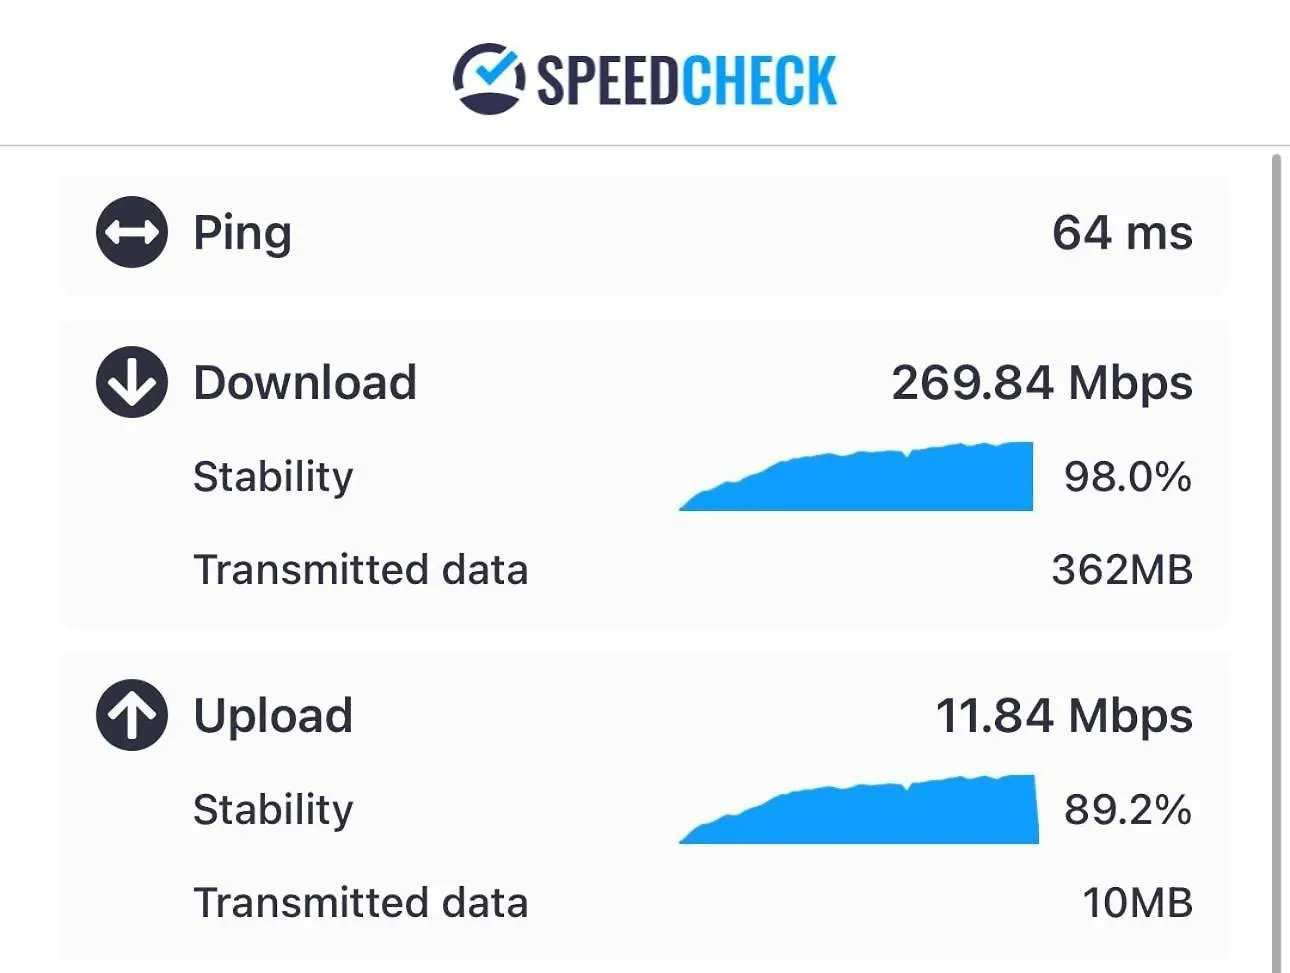Viewport: 1290px width, 973px height.
Task: Click the 98.0% download stability value
Action: [1128, 476]
